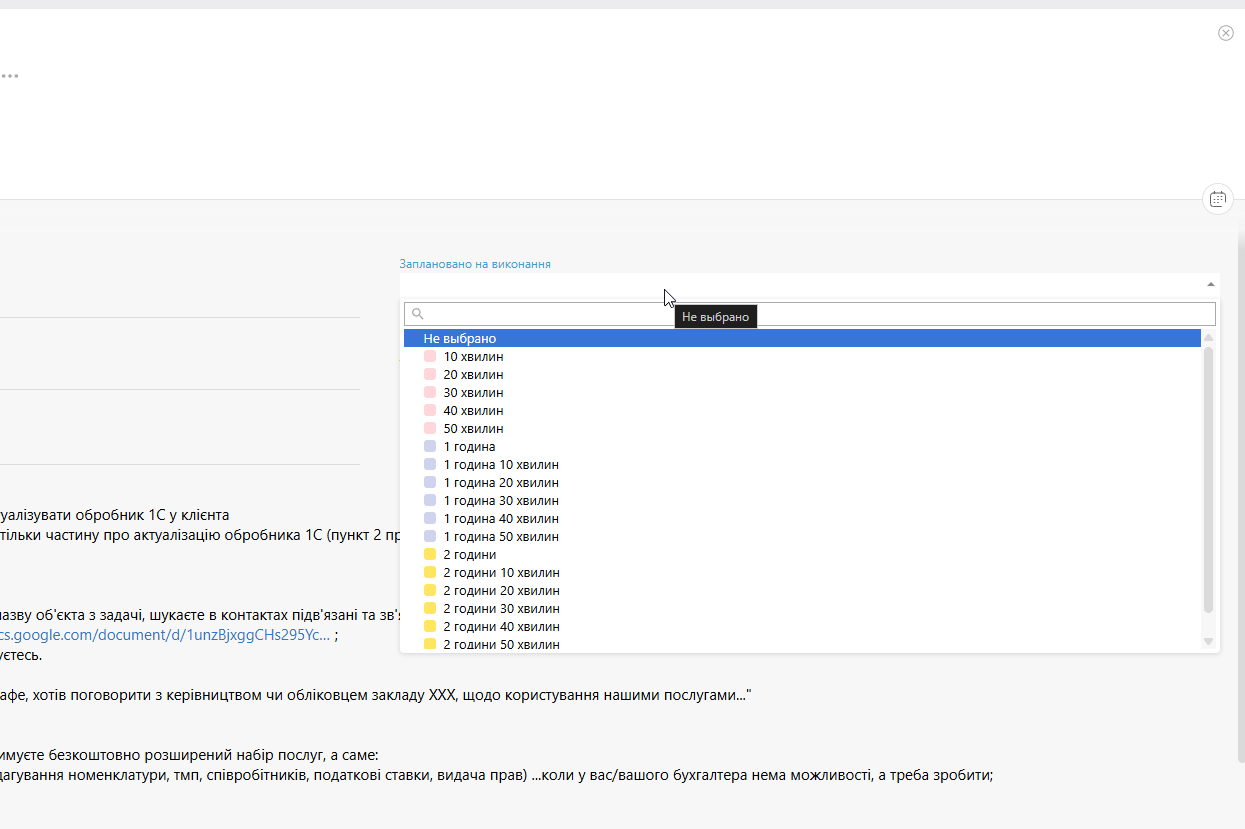Choose the 1 година option

point(802,446)
